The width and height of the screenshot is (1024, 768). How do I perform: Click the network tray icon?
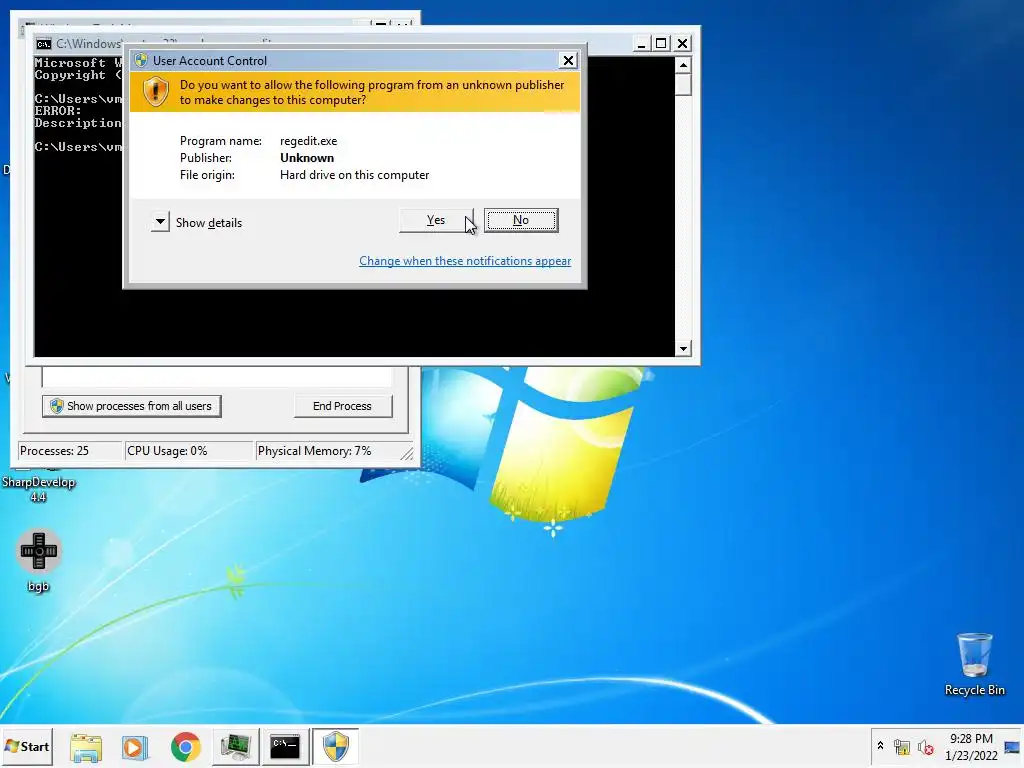click(902, 746)
